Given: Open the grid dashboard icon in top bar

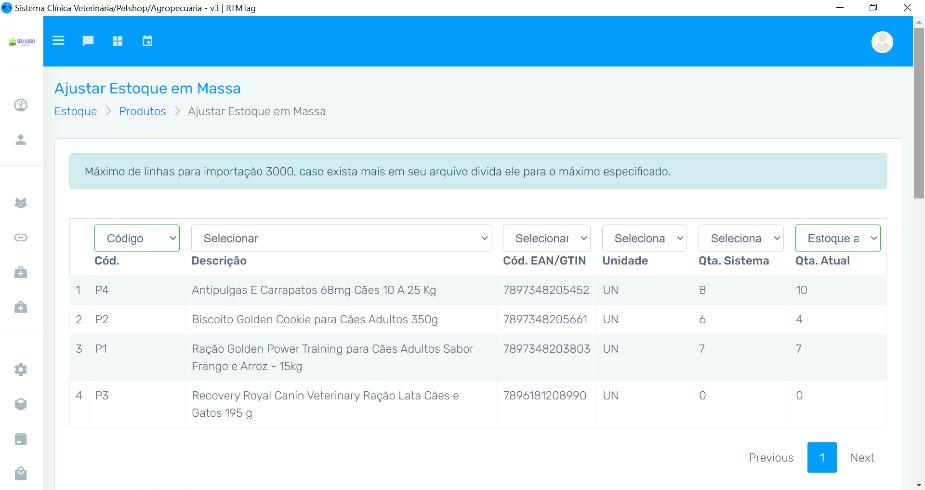Looking at the screenshot, I should click(117, 41).
